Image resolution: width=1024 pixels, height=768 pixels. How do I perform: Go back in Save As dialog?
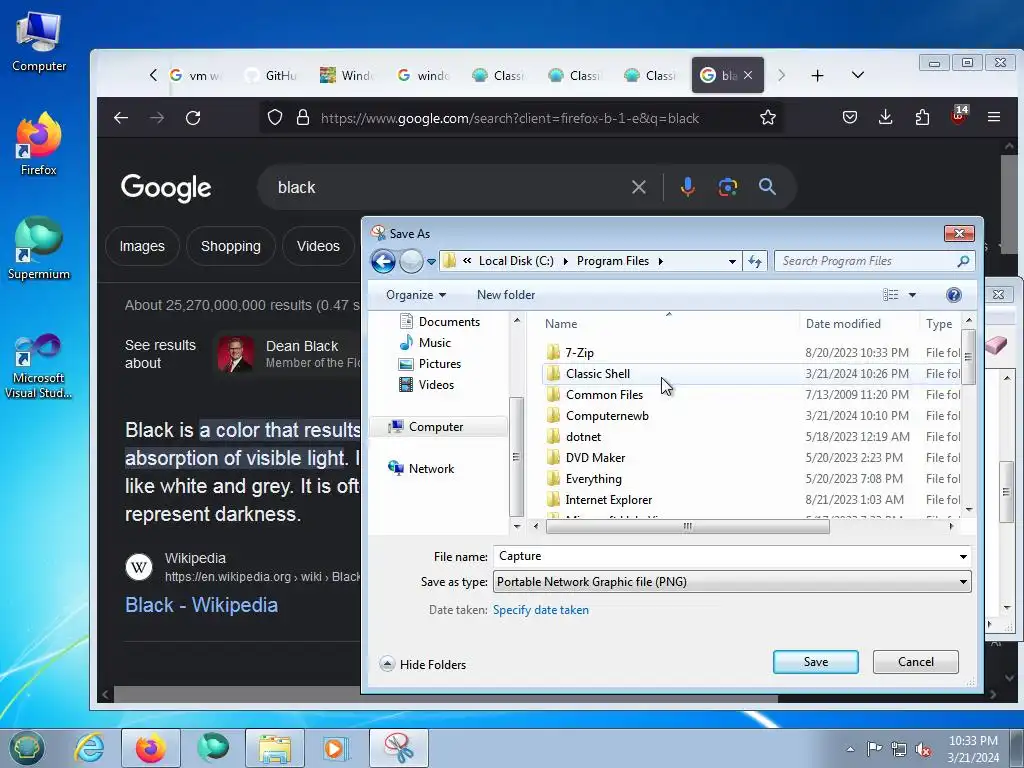pyautogui.click(x=383, y=261)
